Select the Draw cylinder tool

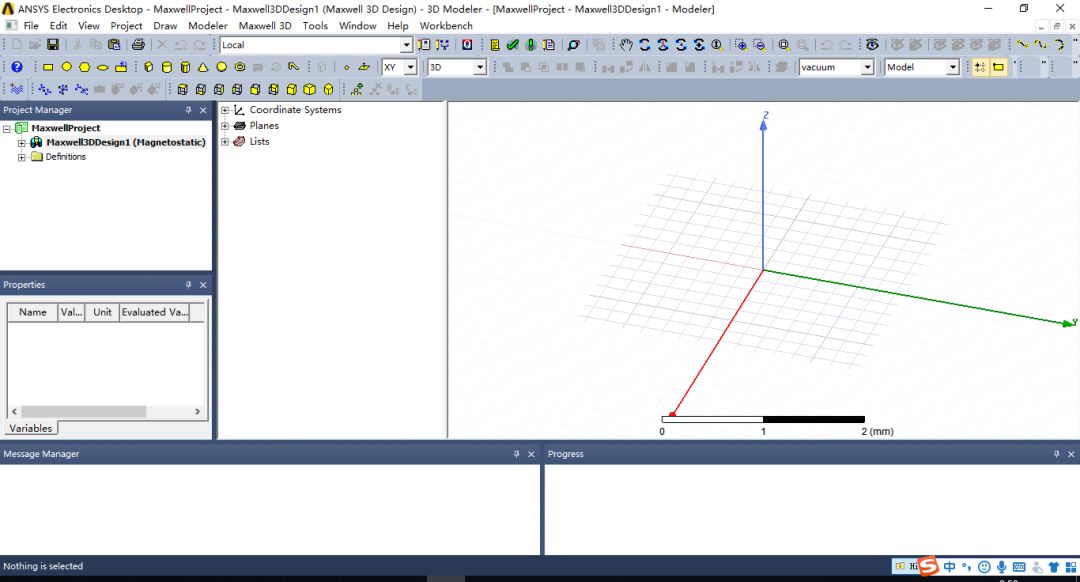point(167,67)
